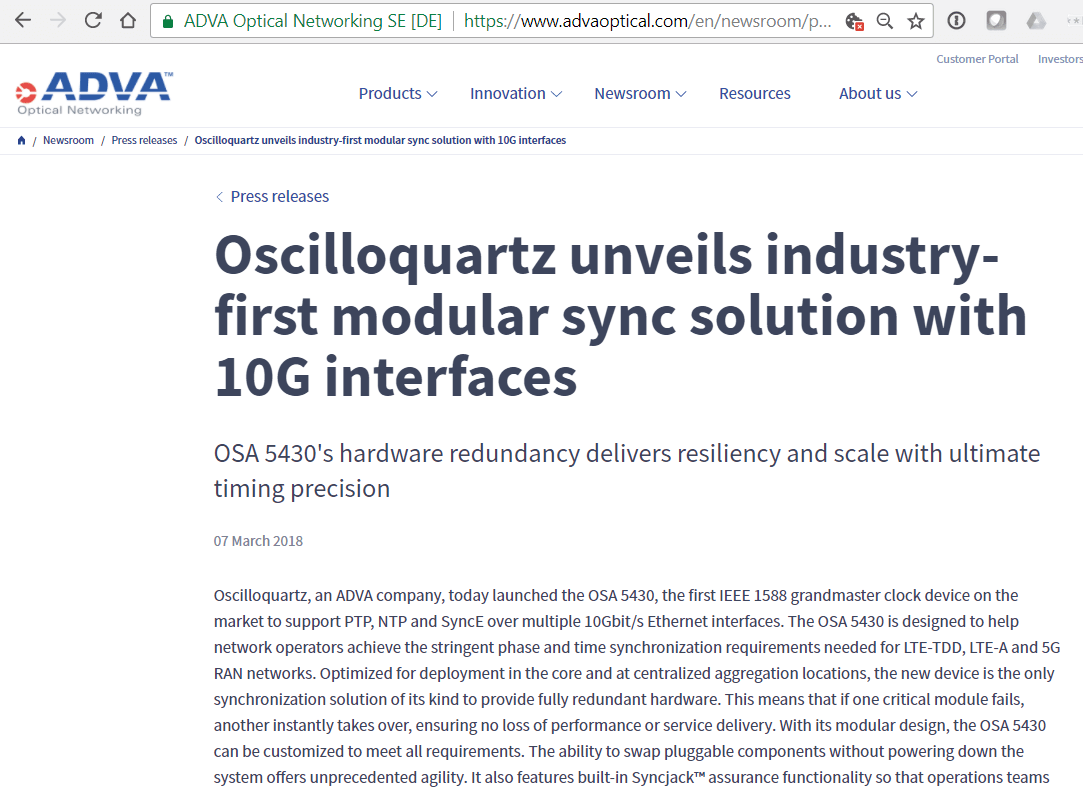
Task: Open the Innovation dropdown
Action: (x=515, y=93)
